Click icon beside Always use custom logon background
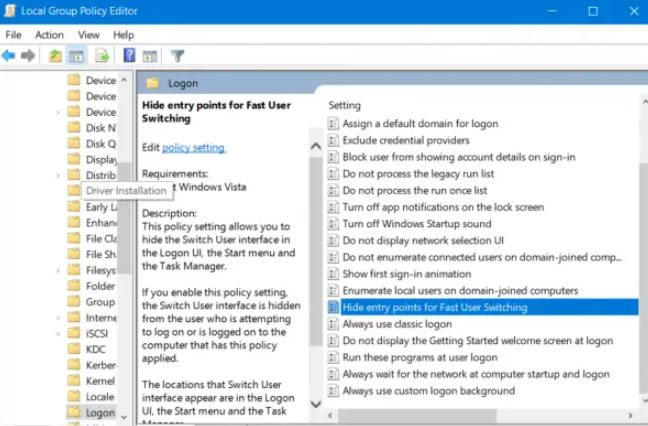 [x=333, y=391]
